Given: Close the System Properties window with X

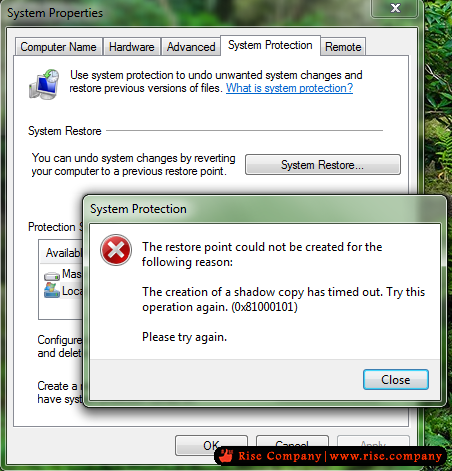Looking at the screenshot, I should point(395,8).
